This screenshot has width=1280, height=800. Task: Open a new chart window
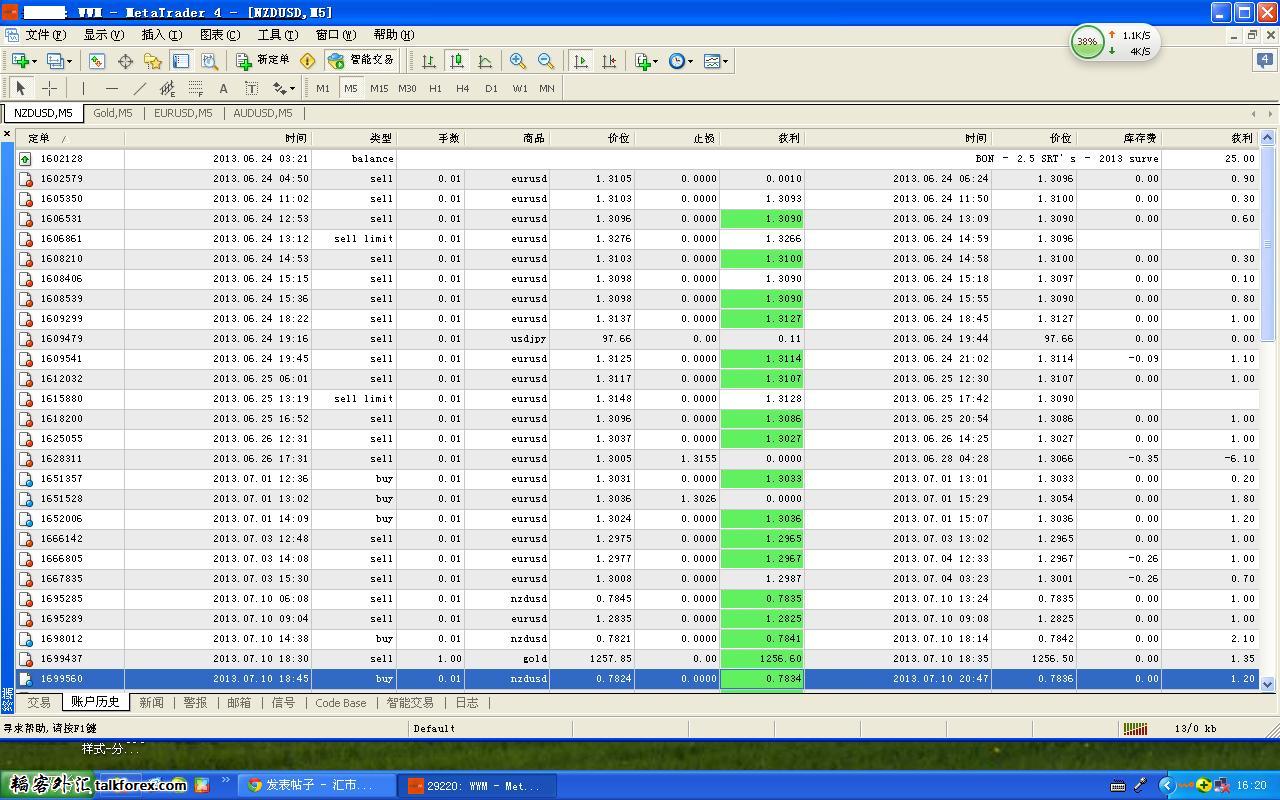pos(19,61)
